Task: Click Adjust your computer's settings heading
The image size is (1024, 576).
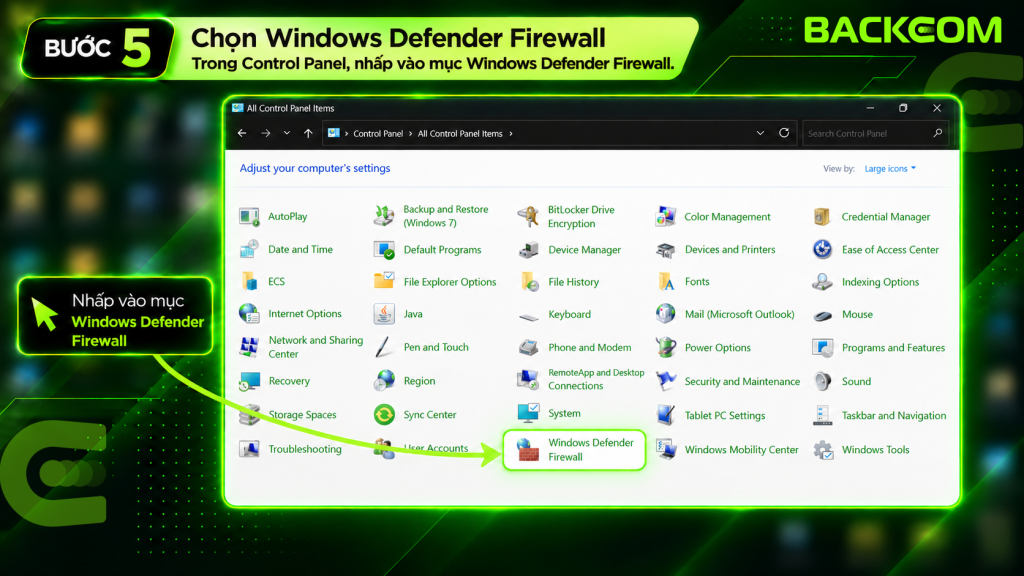Action: coord(315,168)
